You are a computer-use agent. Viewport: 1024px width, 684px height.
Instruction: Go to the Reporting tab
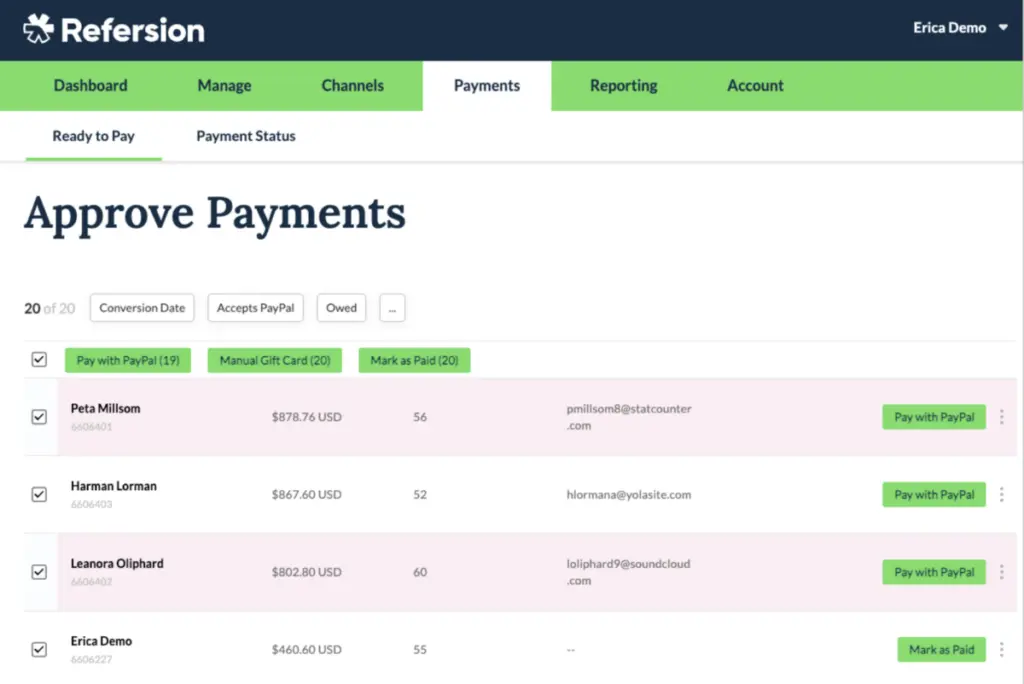pyautogui.click(x=623, y=86)
